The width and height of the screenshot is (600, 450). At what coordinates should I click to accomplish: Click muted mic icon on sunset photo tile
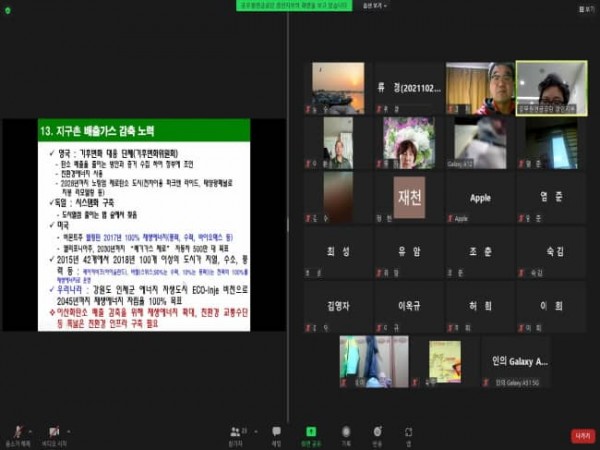308,109
